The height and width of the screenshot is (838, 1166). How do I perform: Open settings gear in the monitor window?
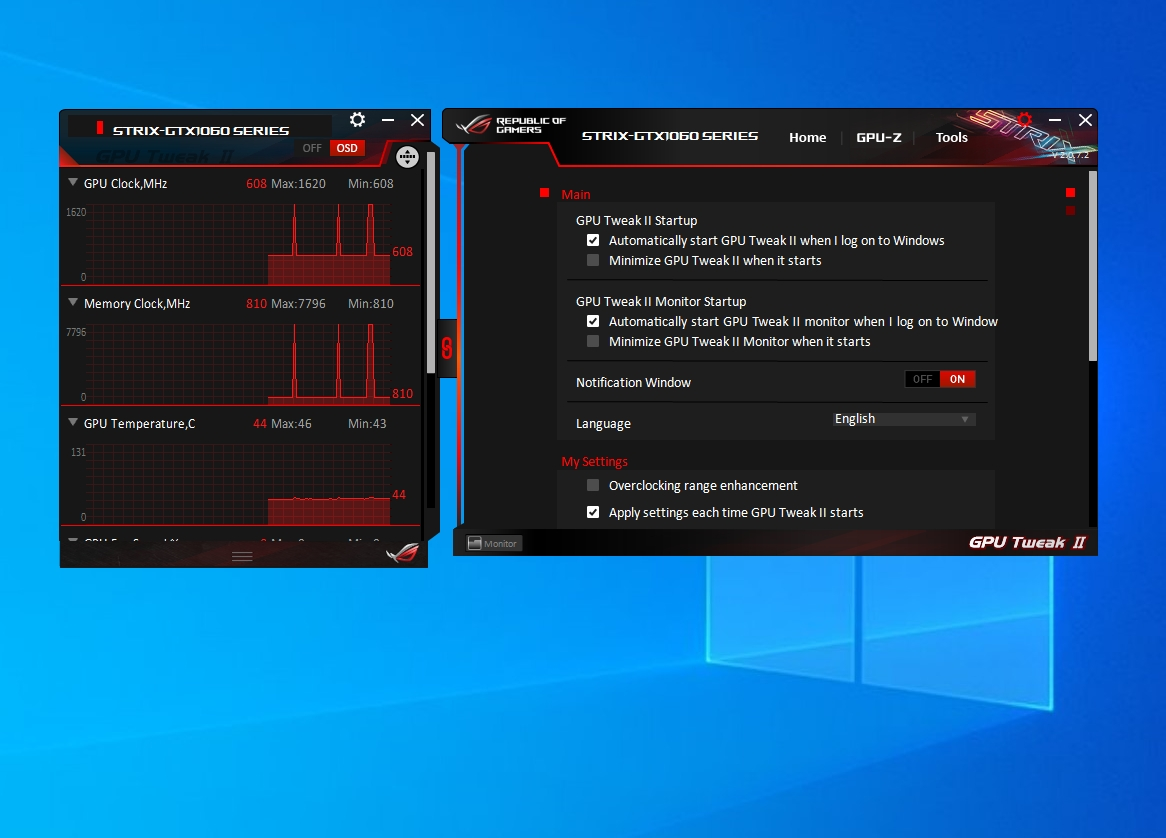(x=358, y=120)
